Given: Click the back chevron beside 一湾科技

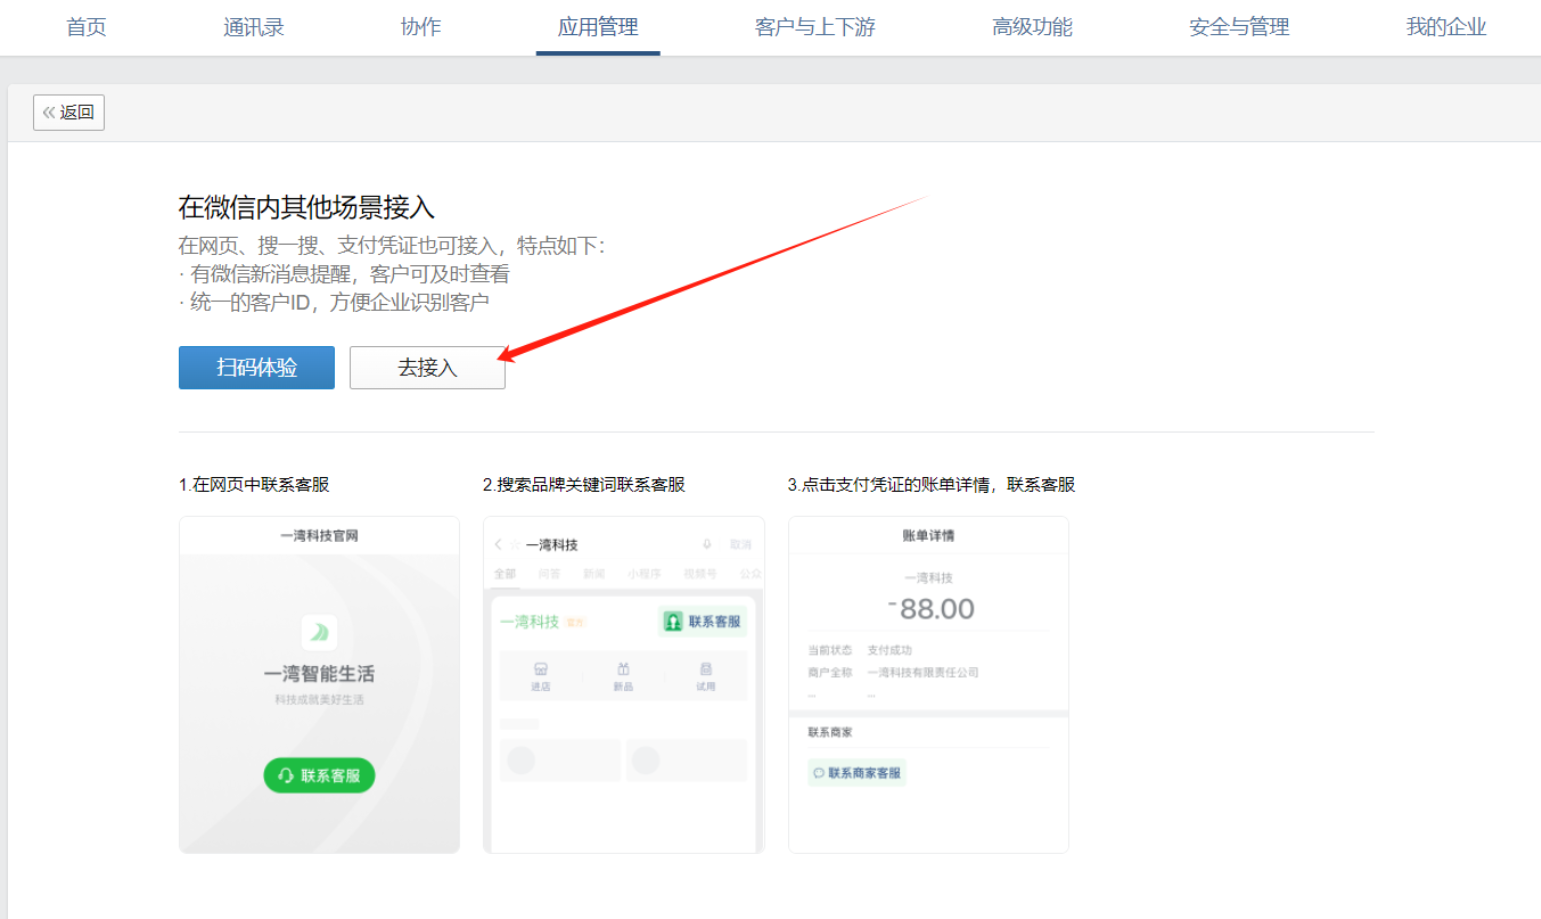Looking at the screenshot, I should (498, 545).
